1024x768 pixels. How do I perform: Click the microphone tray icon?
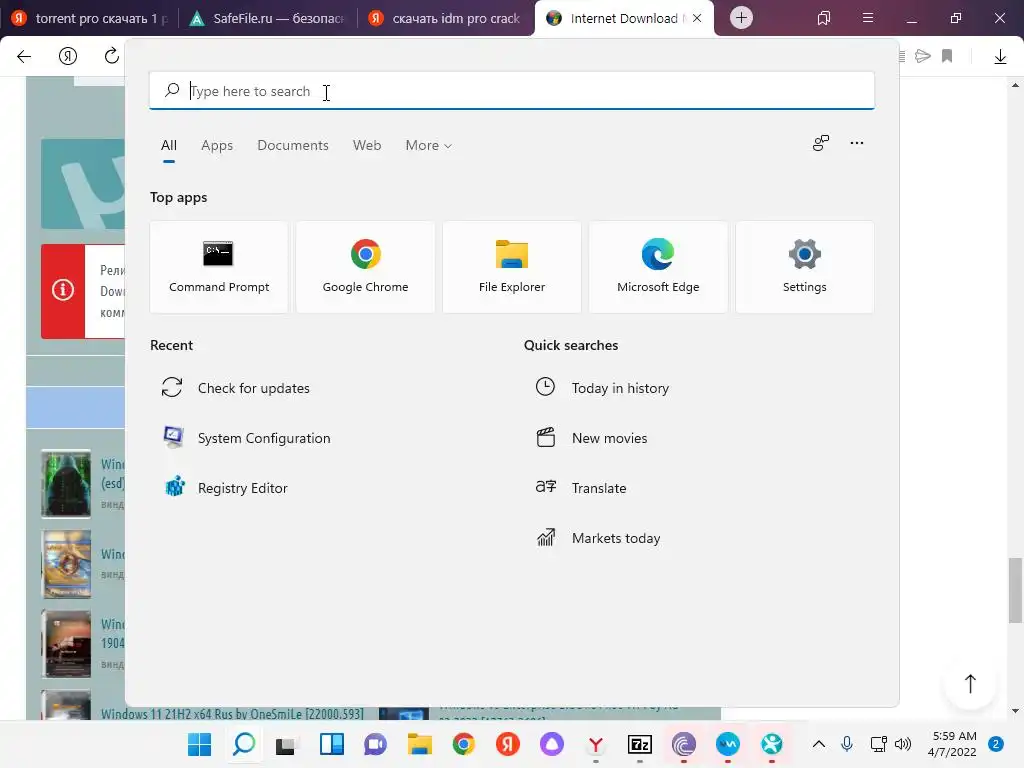click(x=846, y=744)
